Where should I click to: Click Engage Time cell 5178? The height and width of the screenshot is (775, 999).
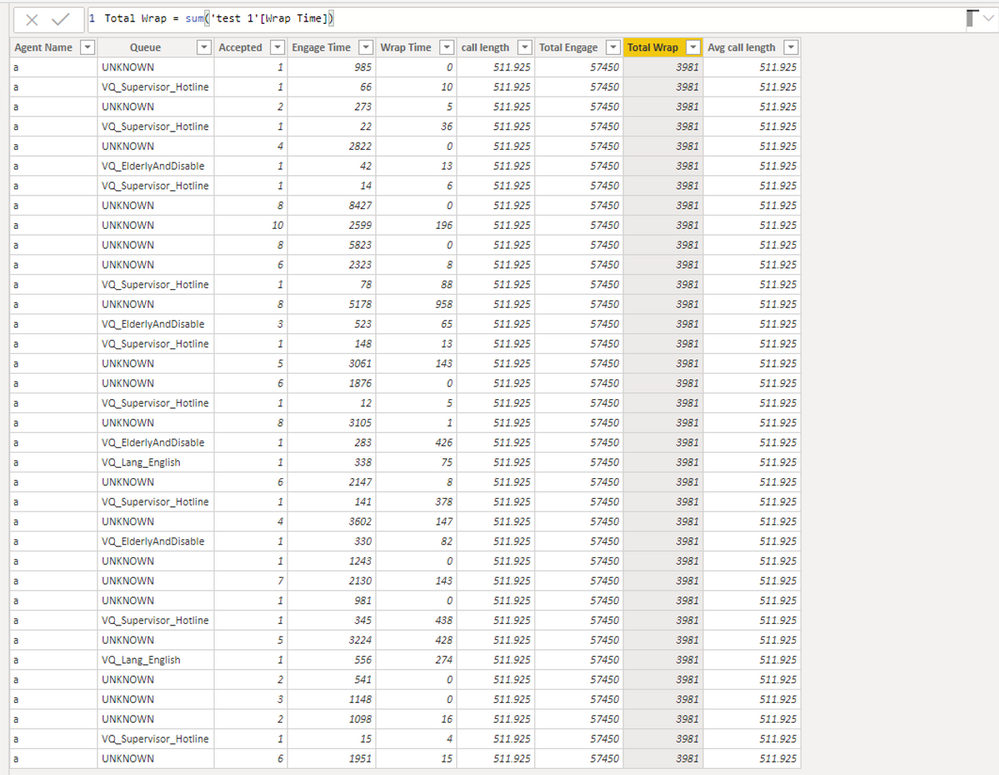click(331, 304)
